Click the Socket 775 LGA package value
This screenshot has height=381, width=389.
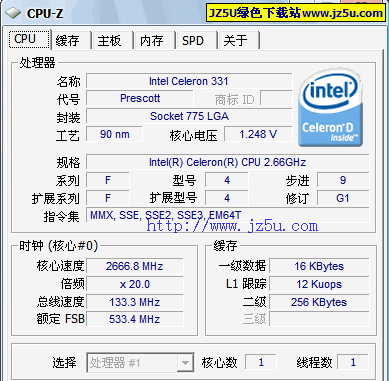[x=189, y=116]
